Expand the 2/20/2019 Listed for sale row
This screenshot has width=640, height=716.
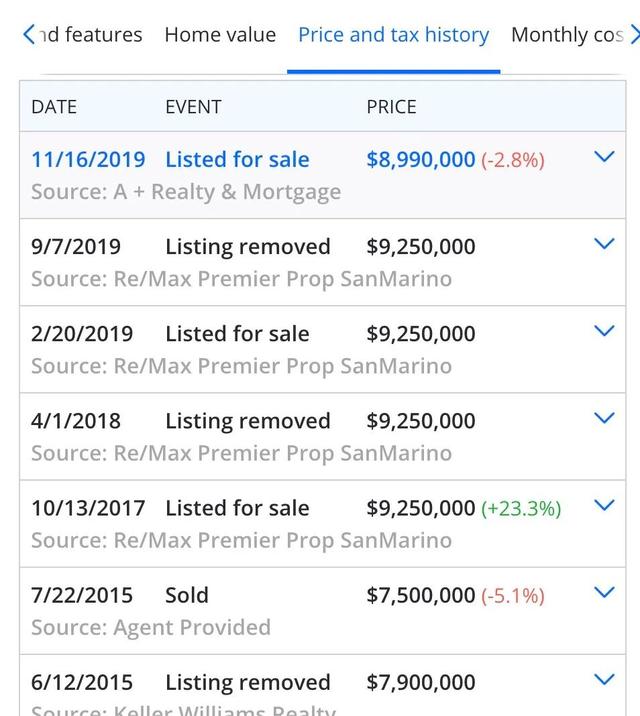click(604, 331)
